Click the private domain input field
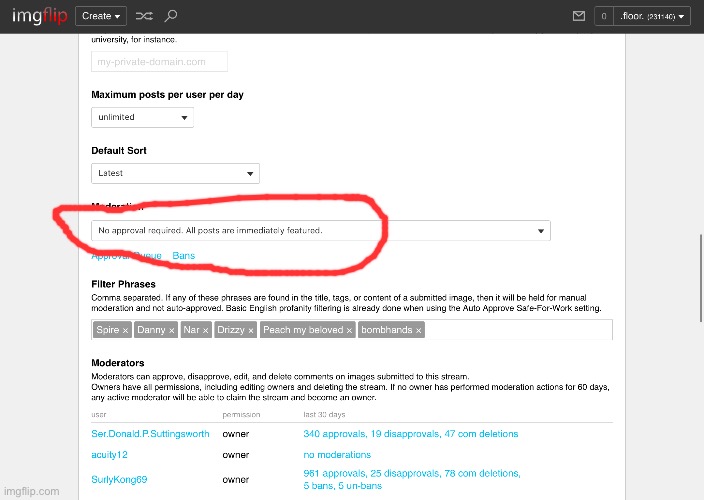The height and width of the screenshot is (500, 704). pyautogui.click(x=159, y=62)
